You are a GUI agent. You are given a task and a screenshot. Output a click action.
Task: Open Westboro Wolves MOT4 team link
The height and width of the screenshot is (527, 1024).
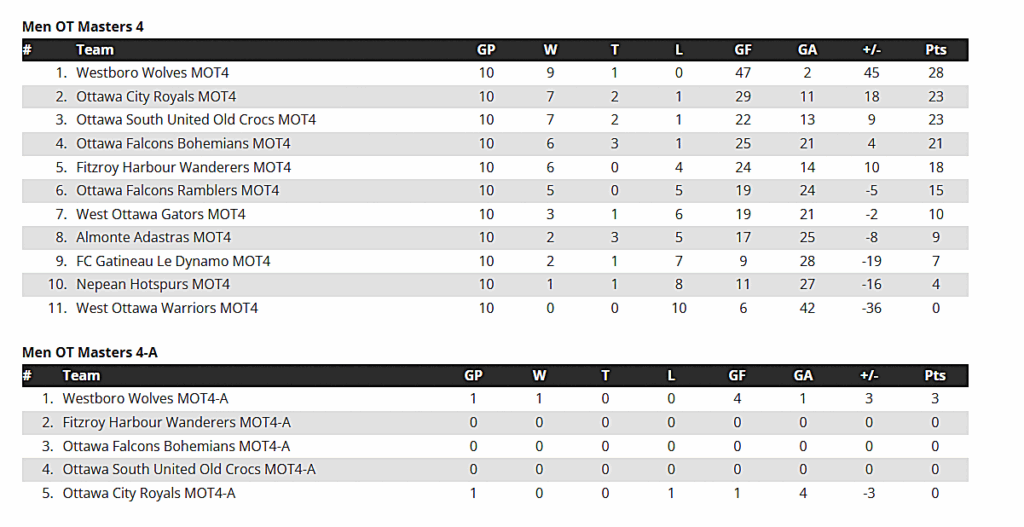(x=152, y=72)
